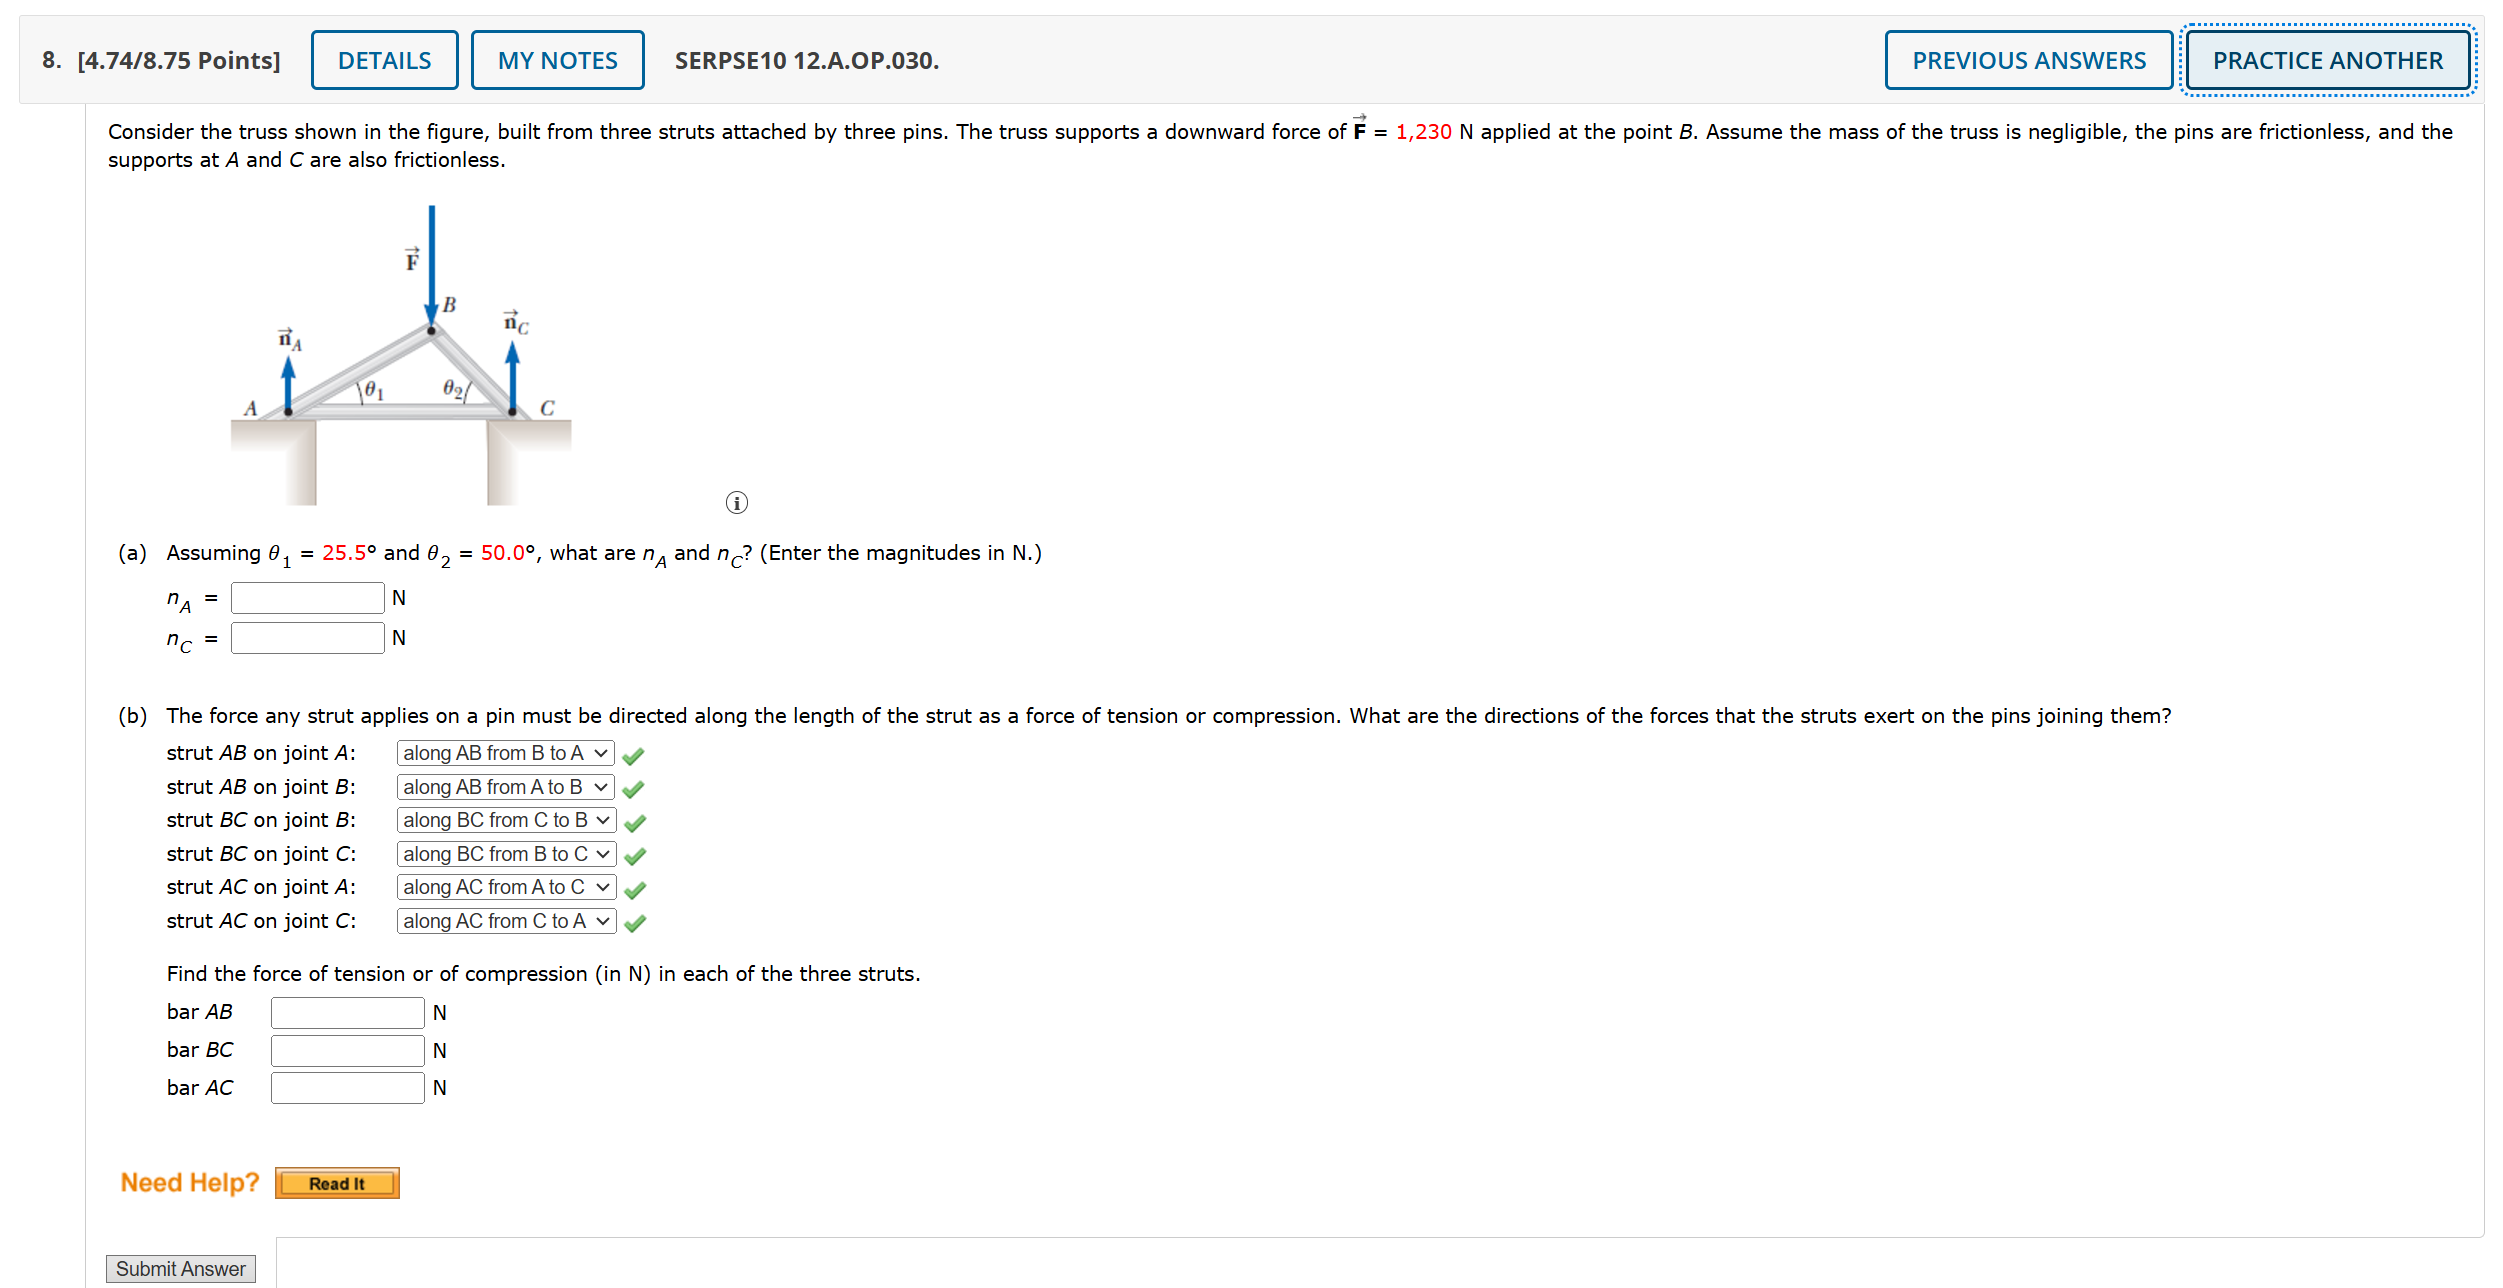View PREVIOUS ANSWERS
2503x1288 pixels.
[2028, 61]
